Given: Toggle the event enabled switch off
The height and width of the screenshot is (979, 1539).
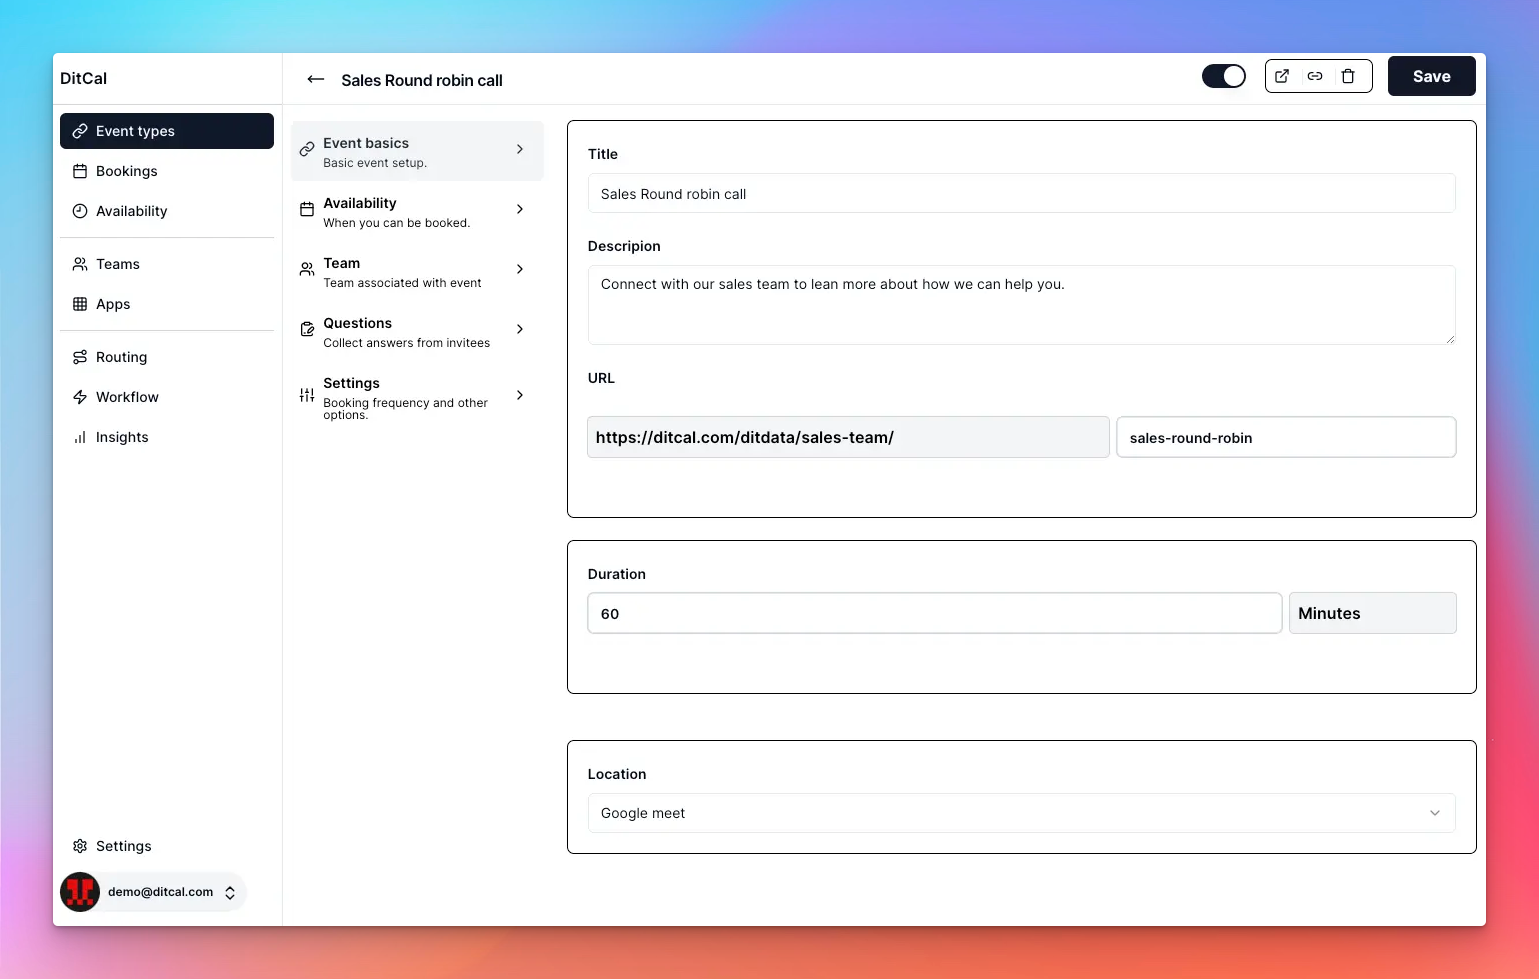Looking at the screenshot, I should click(1223, 76).
